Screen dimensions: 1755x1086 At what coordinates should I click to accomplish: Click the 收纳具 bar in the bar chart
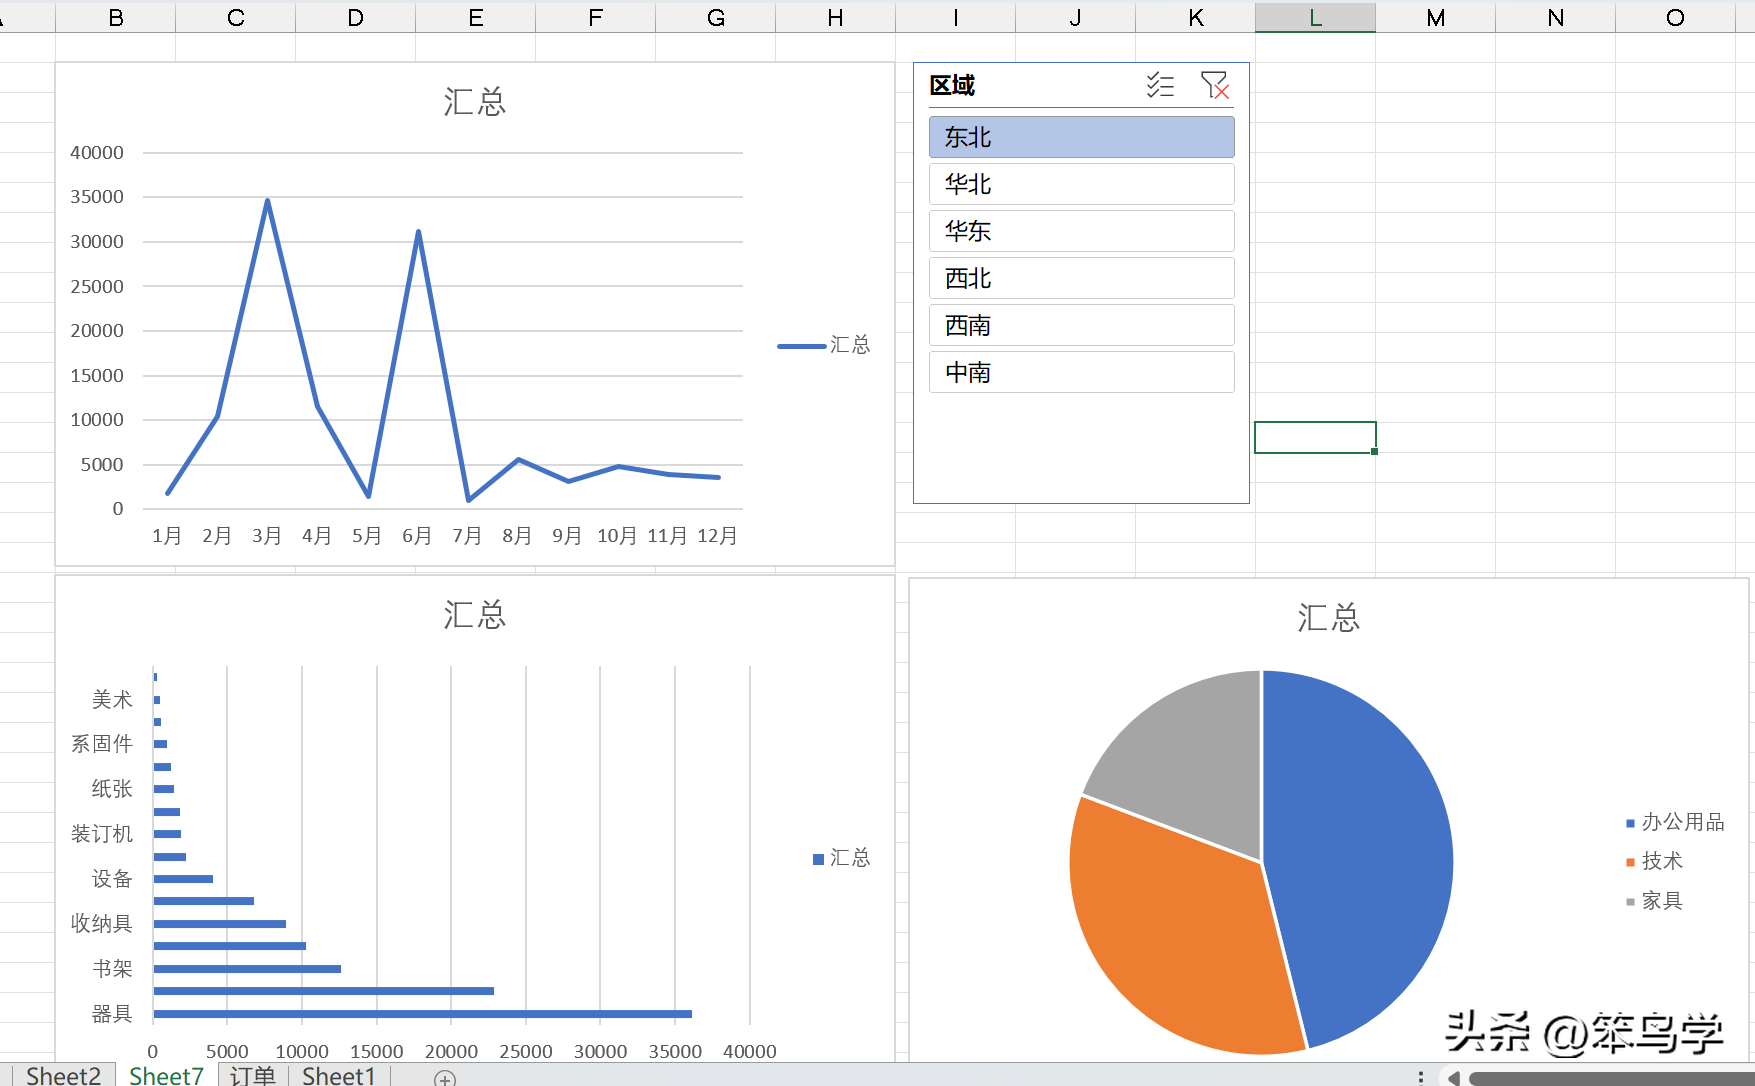pyautogui.click(x=220, y=924)
